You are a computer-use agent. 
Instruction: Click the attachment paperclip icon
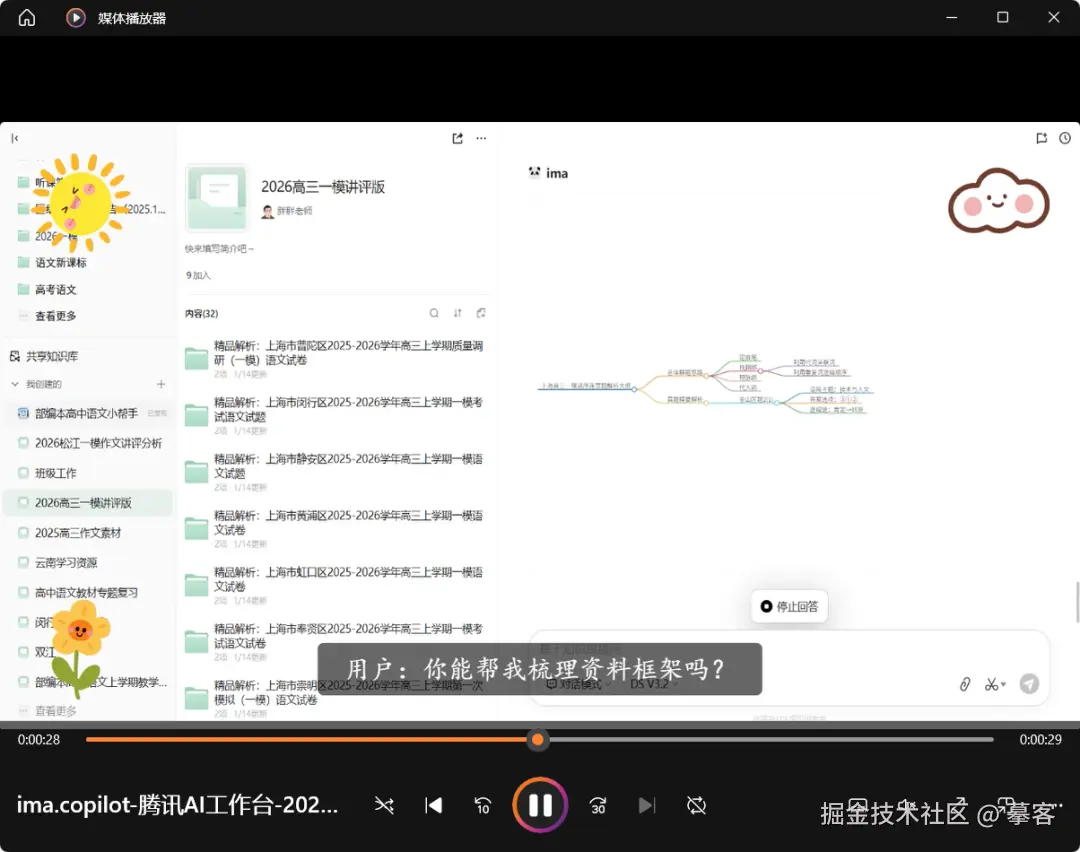click(965, 684)
